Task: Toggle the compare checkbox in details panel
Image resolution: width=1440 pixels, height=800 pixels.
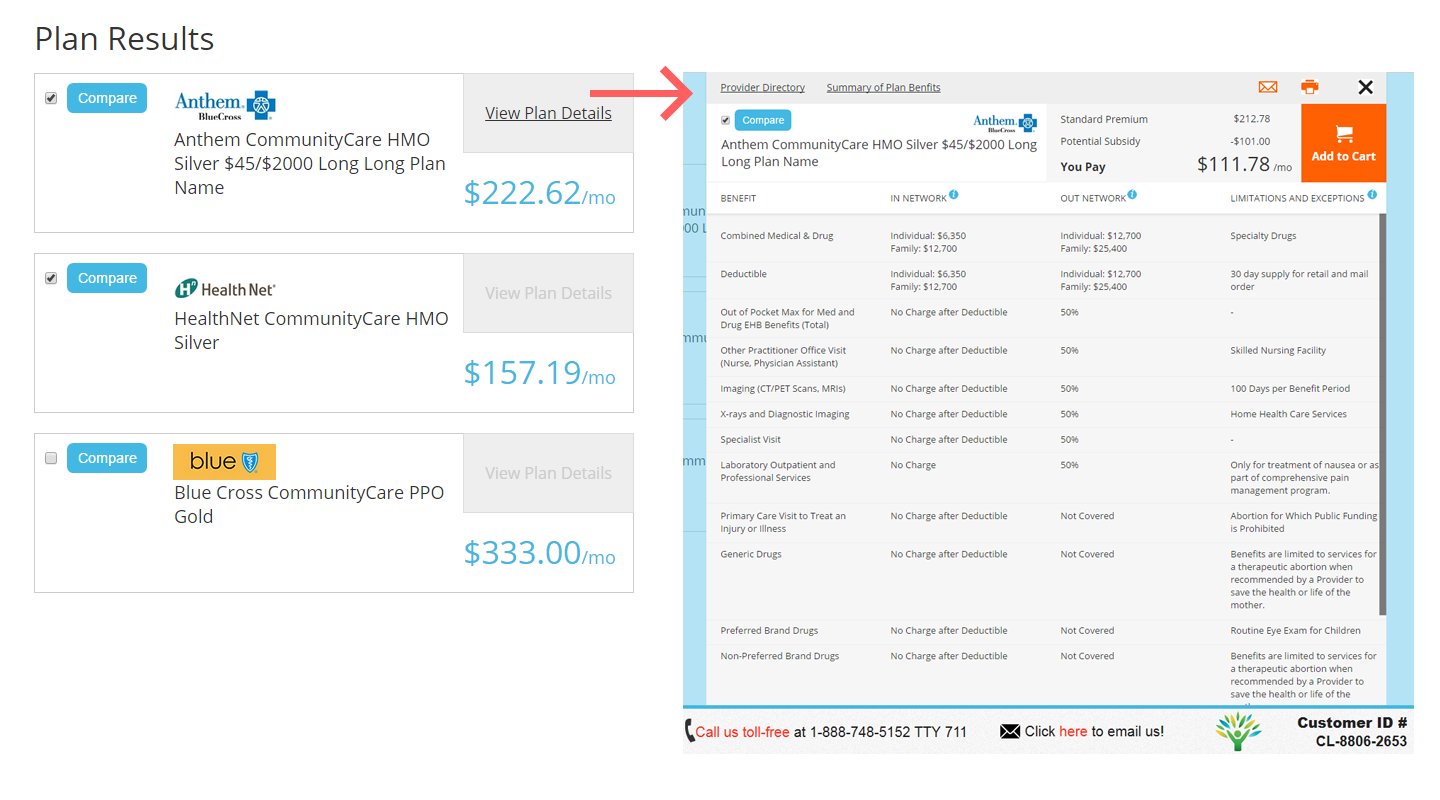Action: point(726,120)
